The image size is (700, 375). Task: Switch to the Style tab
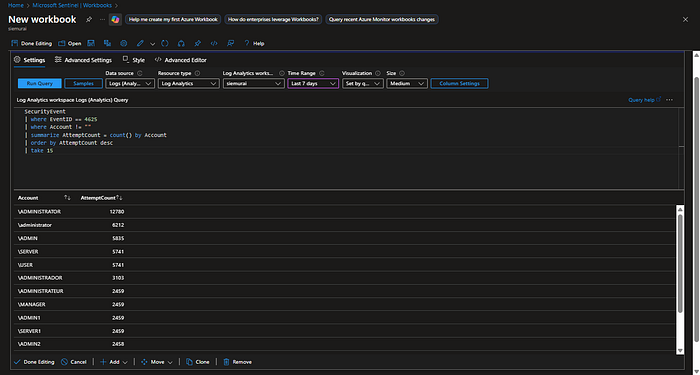(x=133, y=60)
